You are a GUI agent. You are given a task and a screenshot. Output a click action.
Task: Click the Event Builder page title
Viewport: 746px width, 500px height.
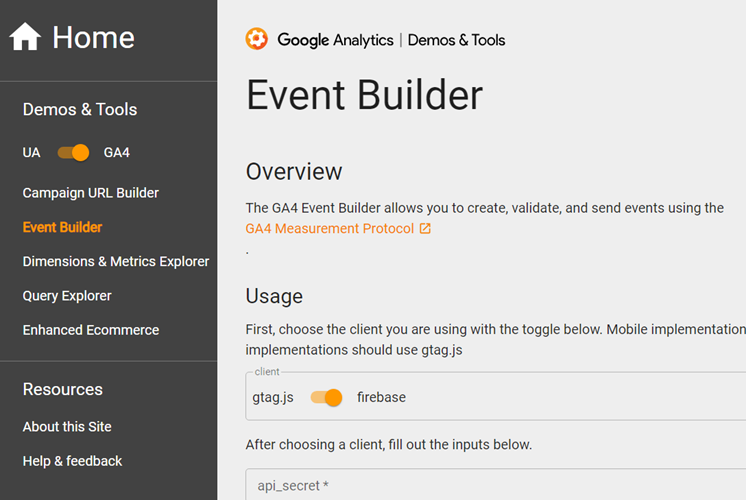point(364,95)
